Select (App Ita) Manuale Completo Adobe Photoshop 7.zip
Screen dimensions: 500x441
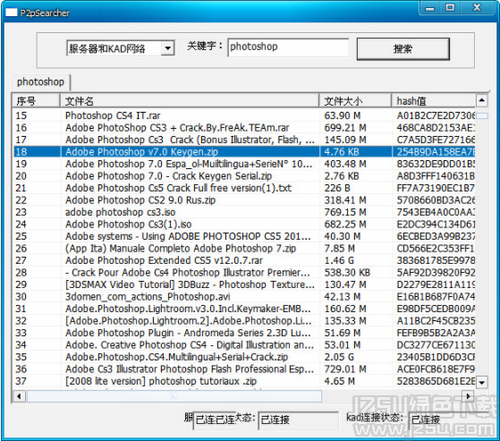244,248
